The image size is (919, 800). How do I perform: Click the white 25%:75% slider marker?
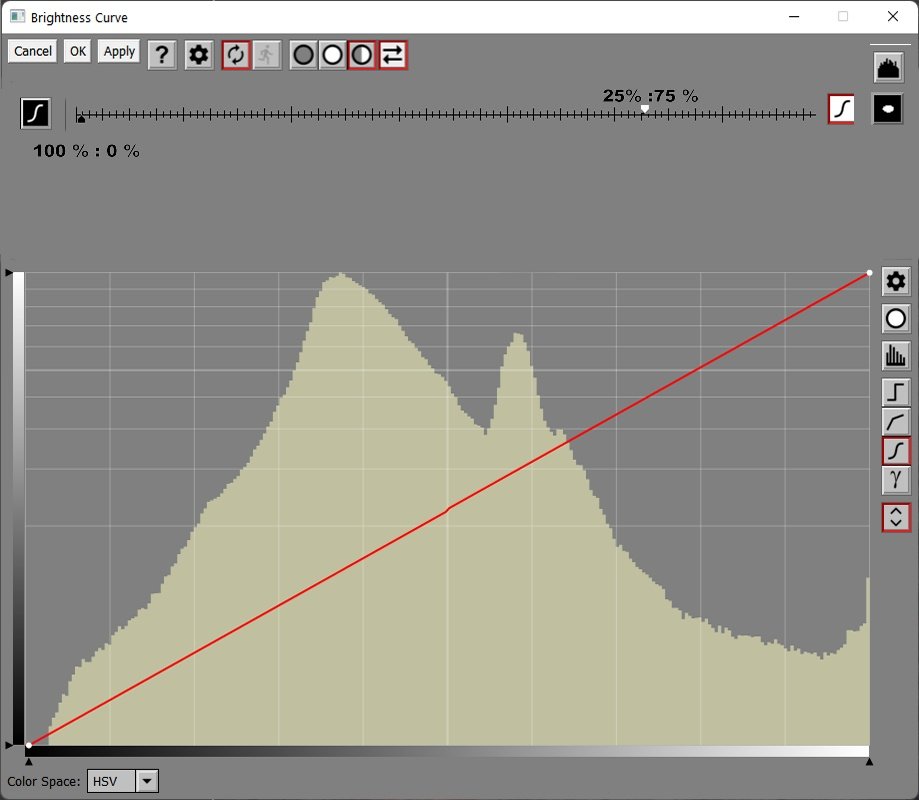(x=646, y=108)
